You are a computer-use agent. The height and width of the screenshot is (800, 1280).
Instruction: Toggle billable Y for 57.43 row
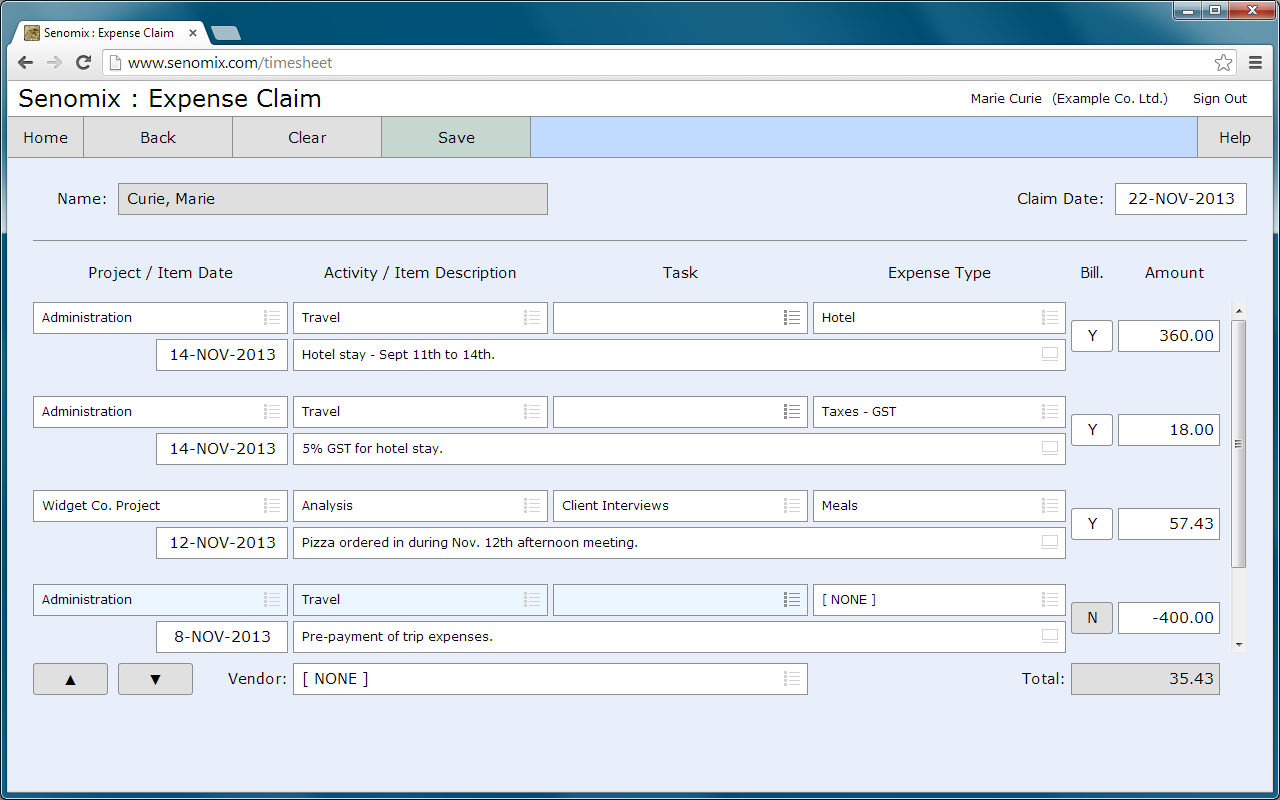coord(1092,524)
